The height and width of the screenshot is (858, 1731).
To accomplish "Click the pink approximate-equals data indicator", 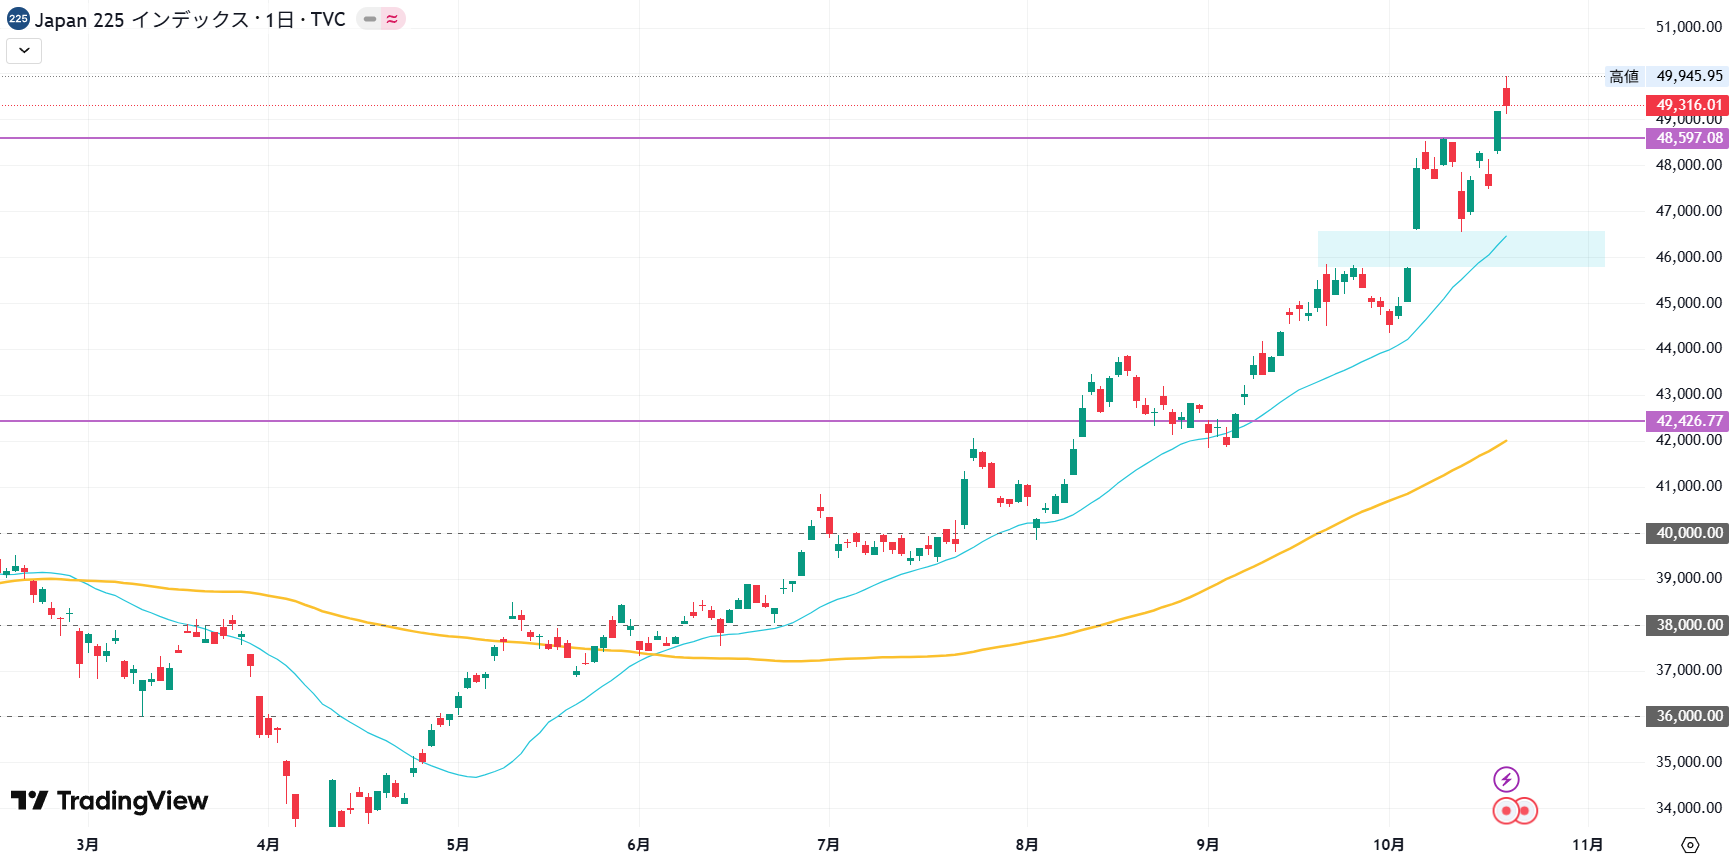I will pos(392,19).
